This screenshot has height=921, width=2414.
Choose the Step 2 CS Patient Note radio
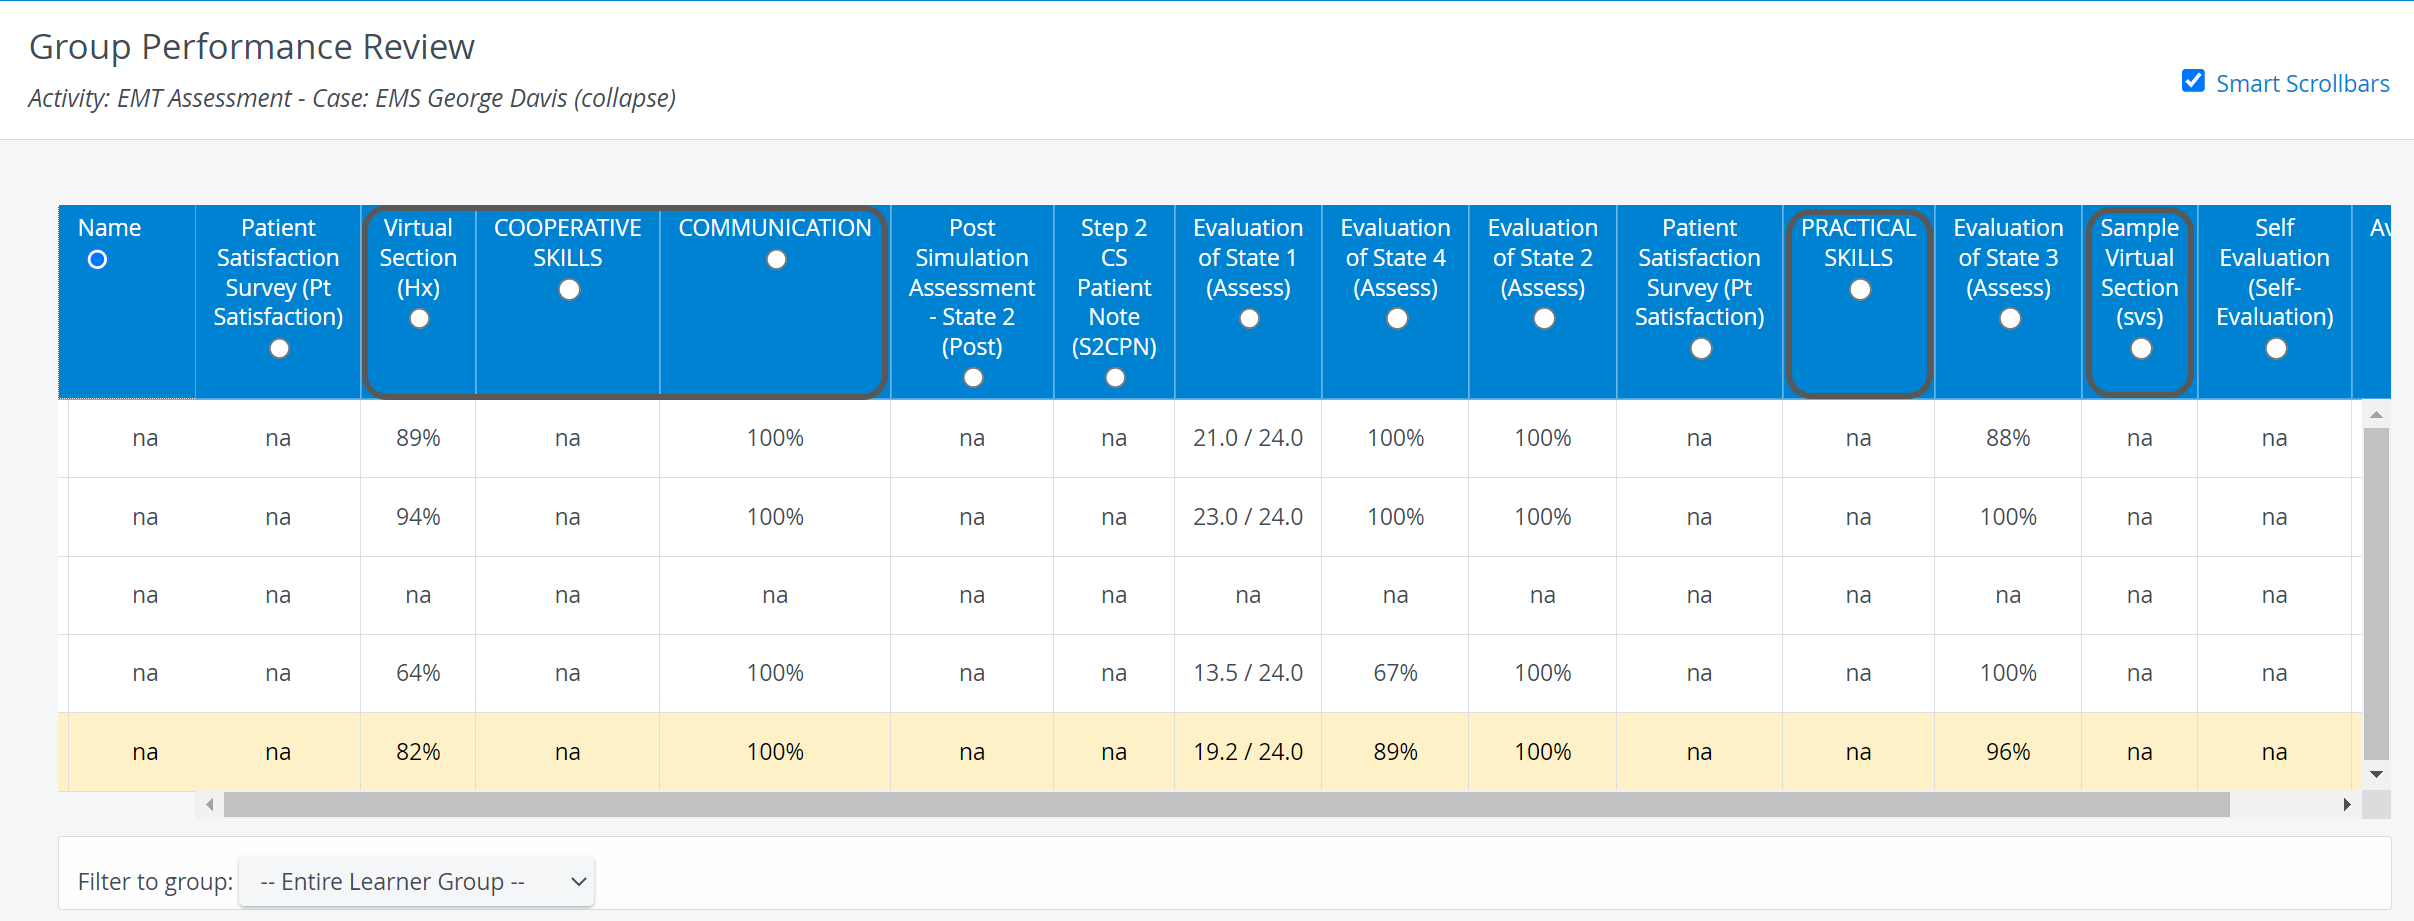click(x=1115, y=378)
